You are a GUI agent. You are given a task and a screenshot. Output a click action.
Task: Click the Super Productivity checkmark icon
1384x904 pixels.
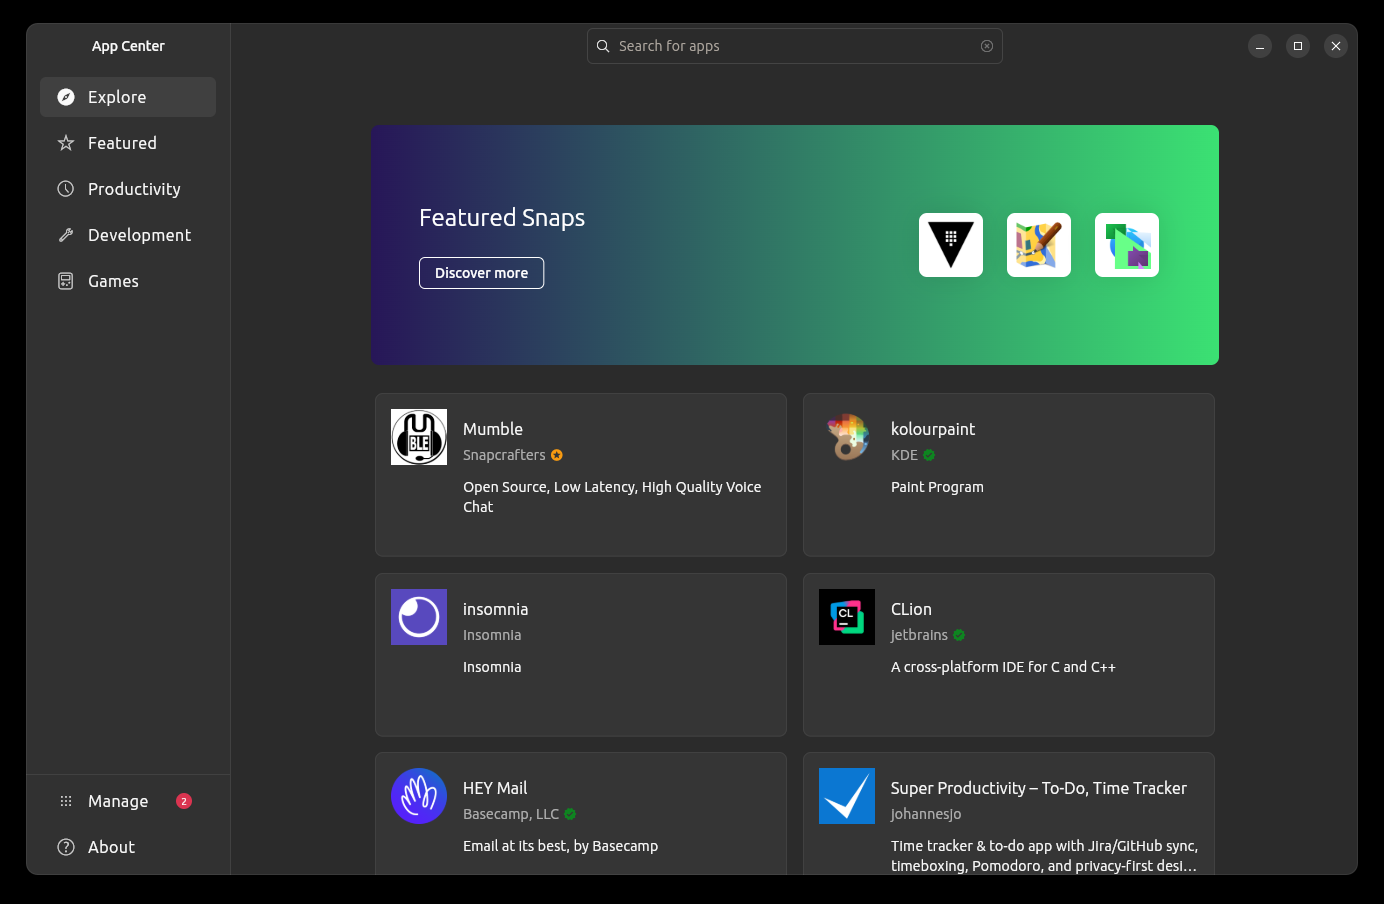pyautogui.click(x=847, y=796)
